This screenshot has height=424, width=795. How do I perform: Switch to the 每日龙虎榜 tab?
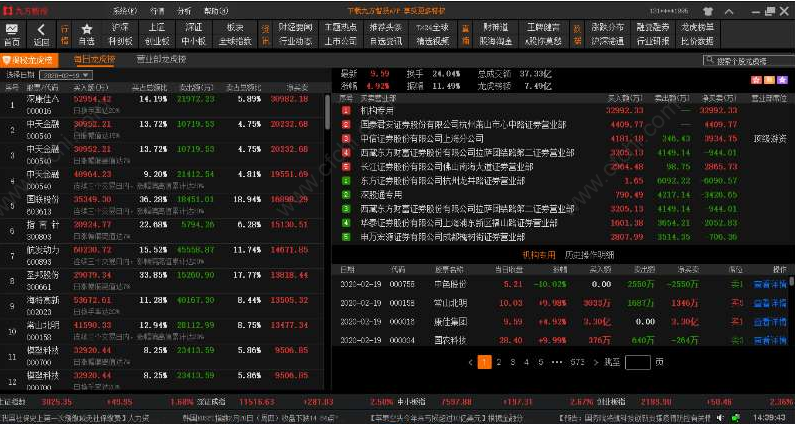point(94,59)
